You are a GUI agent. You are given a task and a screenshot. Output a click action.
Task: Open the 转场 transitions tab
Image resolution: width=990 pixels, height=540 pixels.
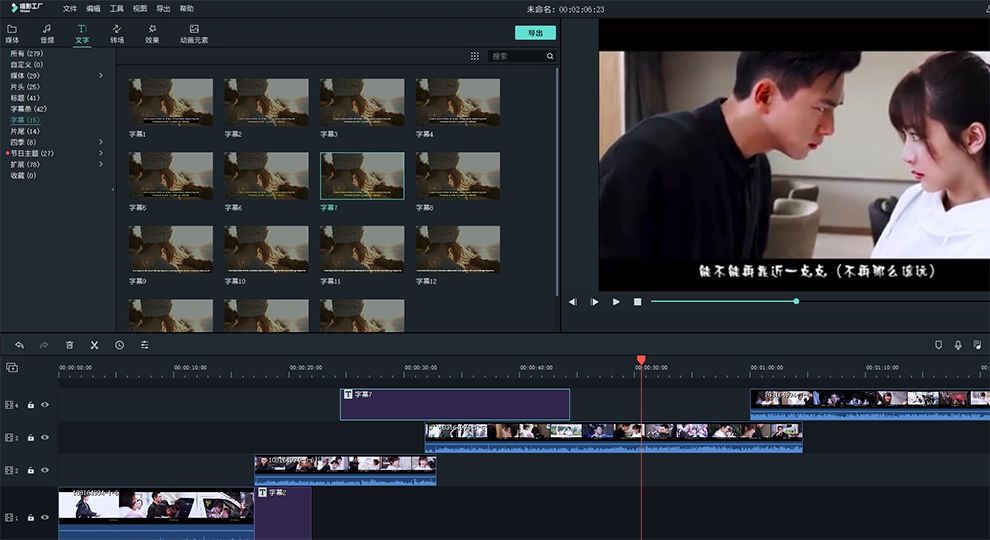[117, 34]
